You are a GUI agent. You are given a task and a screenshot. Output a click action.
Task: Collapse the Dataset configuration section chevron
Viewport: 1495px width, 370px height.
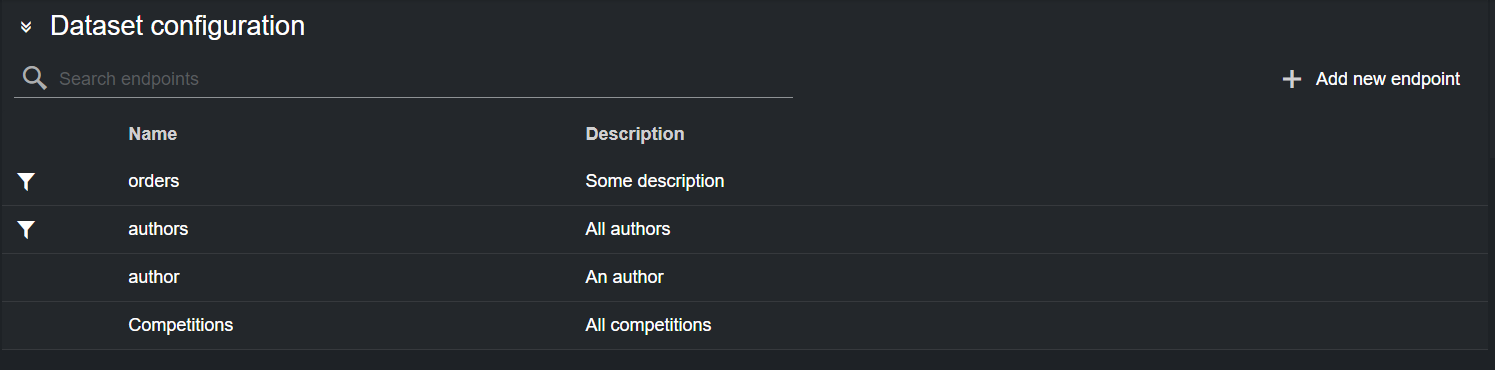pos(26,27)
